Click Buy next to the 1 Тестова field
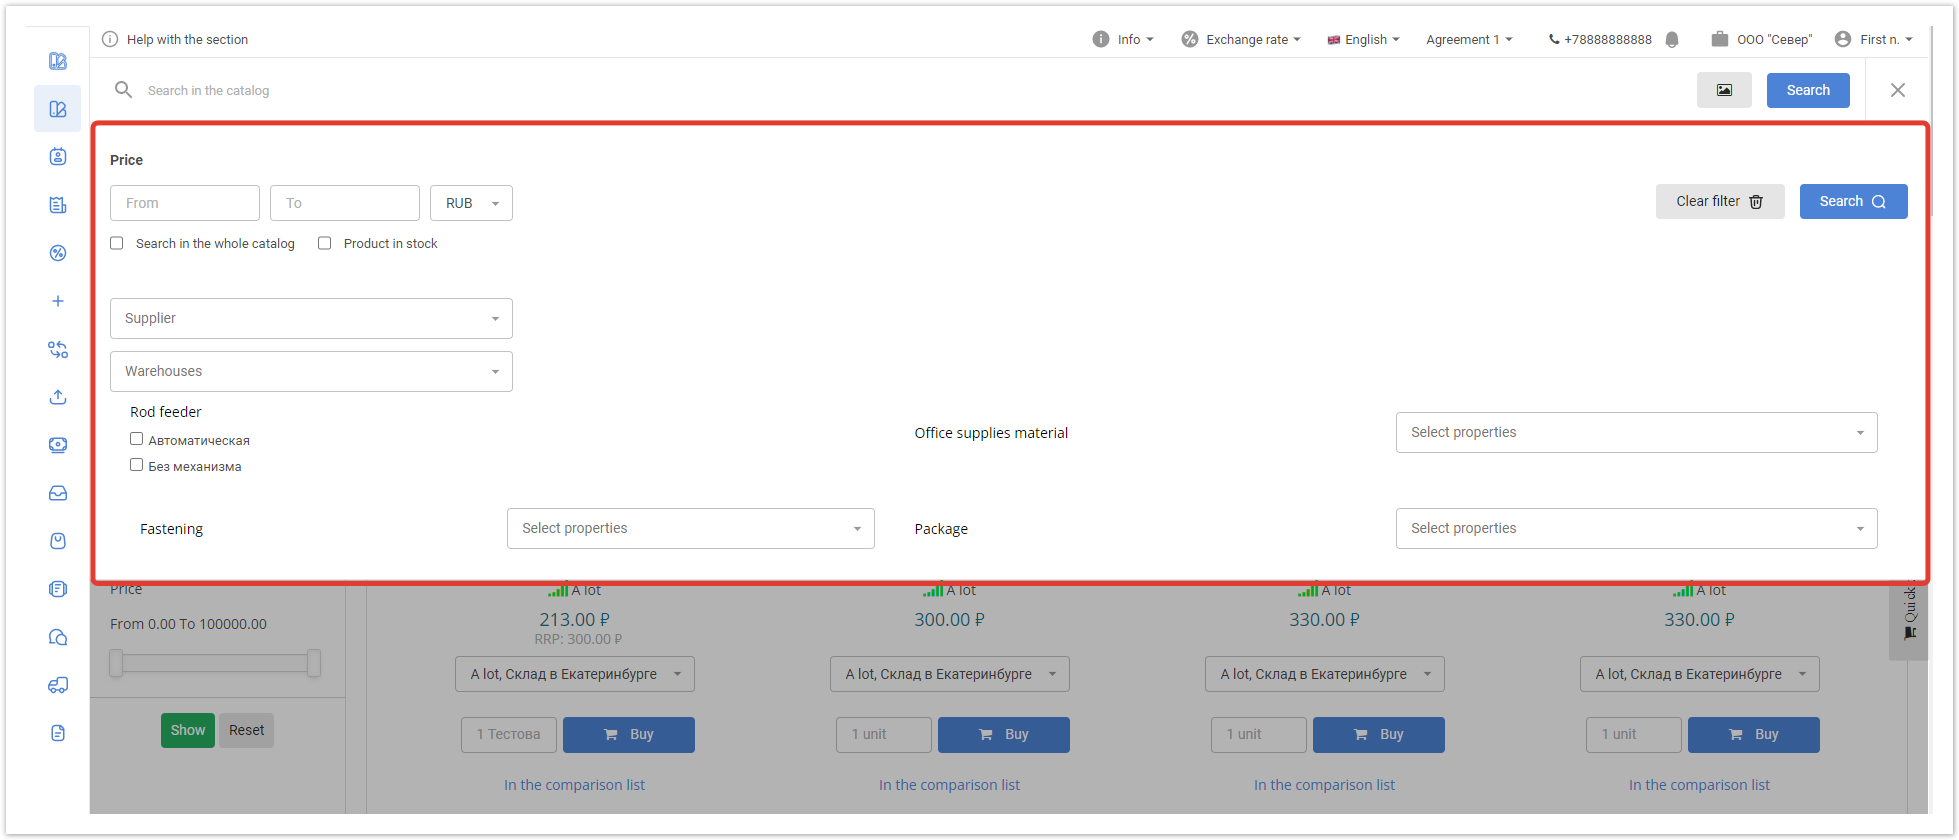Screen dimensions: 1959x840 point(629,734)
